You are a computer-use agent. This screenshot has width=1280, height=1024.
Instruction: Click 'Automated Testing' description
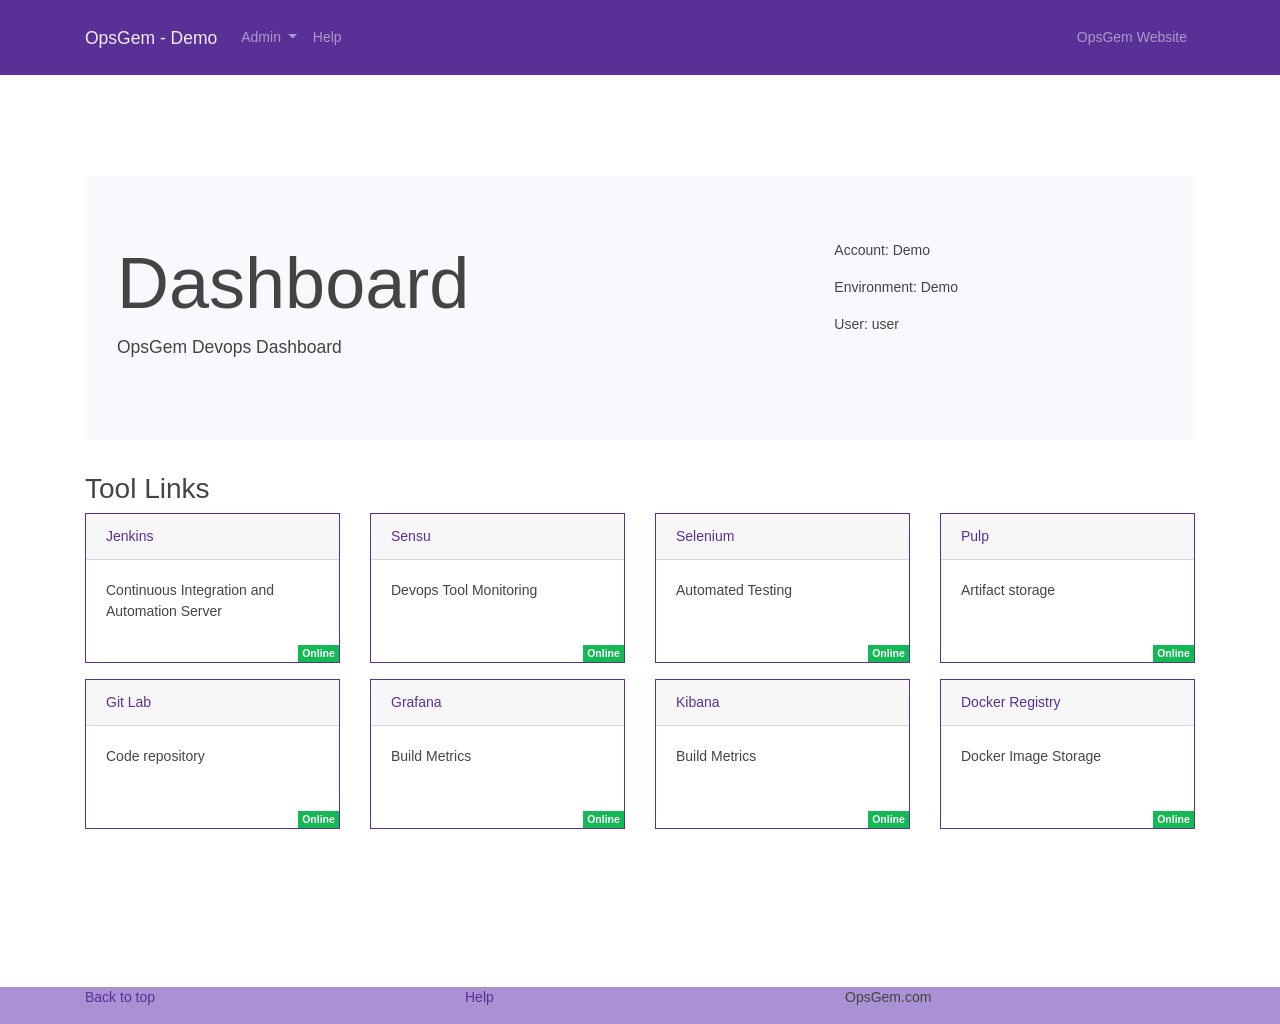[x=734, y=590]
